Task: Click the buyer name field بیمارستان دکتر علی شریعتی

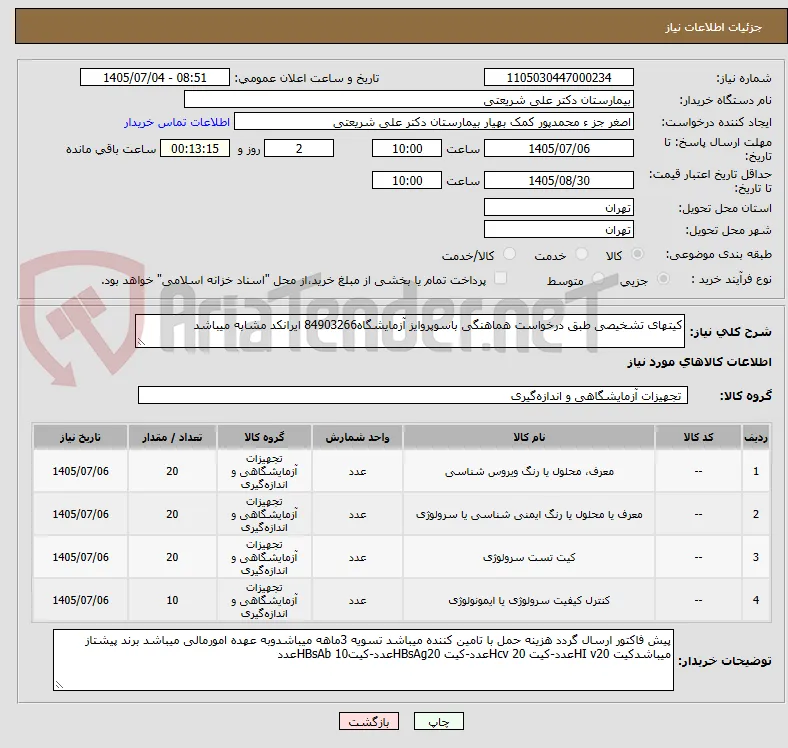Action: coord(409,100)
